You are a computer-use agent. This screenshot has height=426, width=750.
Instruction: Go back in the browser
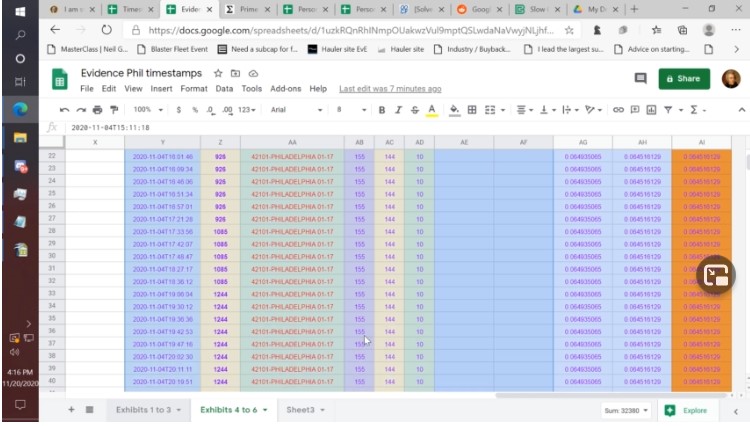coord(55,30)
